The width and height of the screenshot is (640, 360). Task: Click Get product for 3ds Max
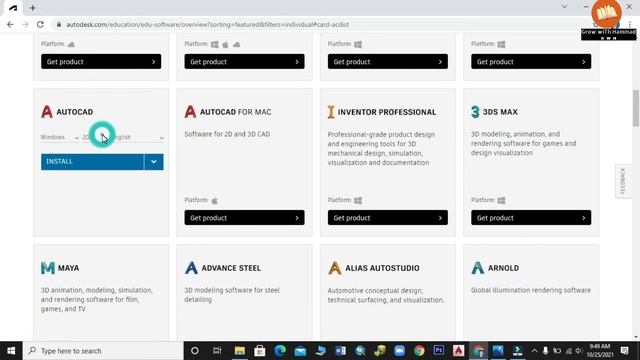pos(531,218)
